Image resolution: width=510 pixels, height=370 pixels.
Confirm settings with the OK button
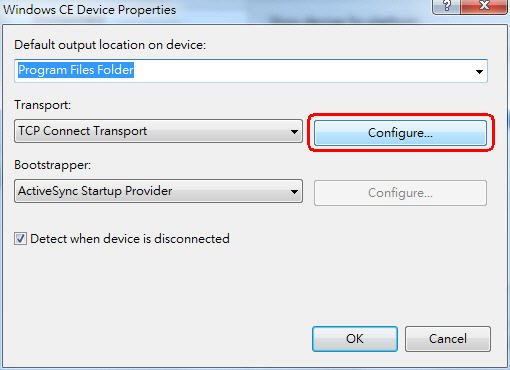pyautogui.click(x=355, y=339)
